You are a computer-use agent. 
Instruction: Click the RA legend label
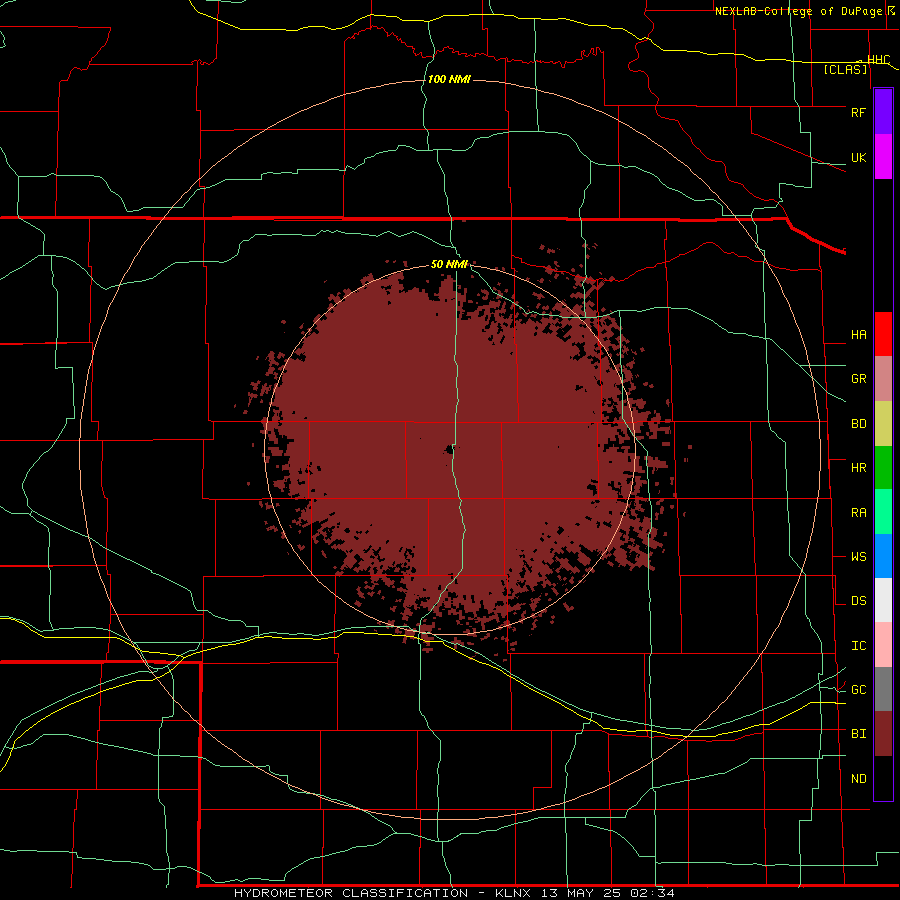coord(858,513)
